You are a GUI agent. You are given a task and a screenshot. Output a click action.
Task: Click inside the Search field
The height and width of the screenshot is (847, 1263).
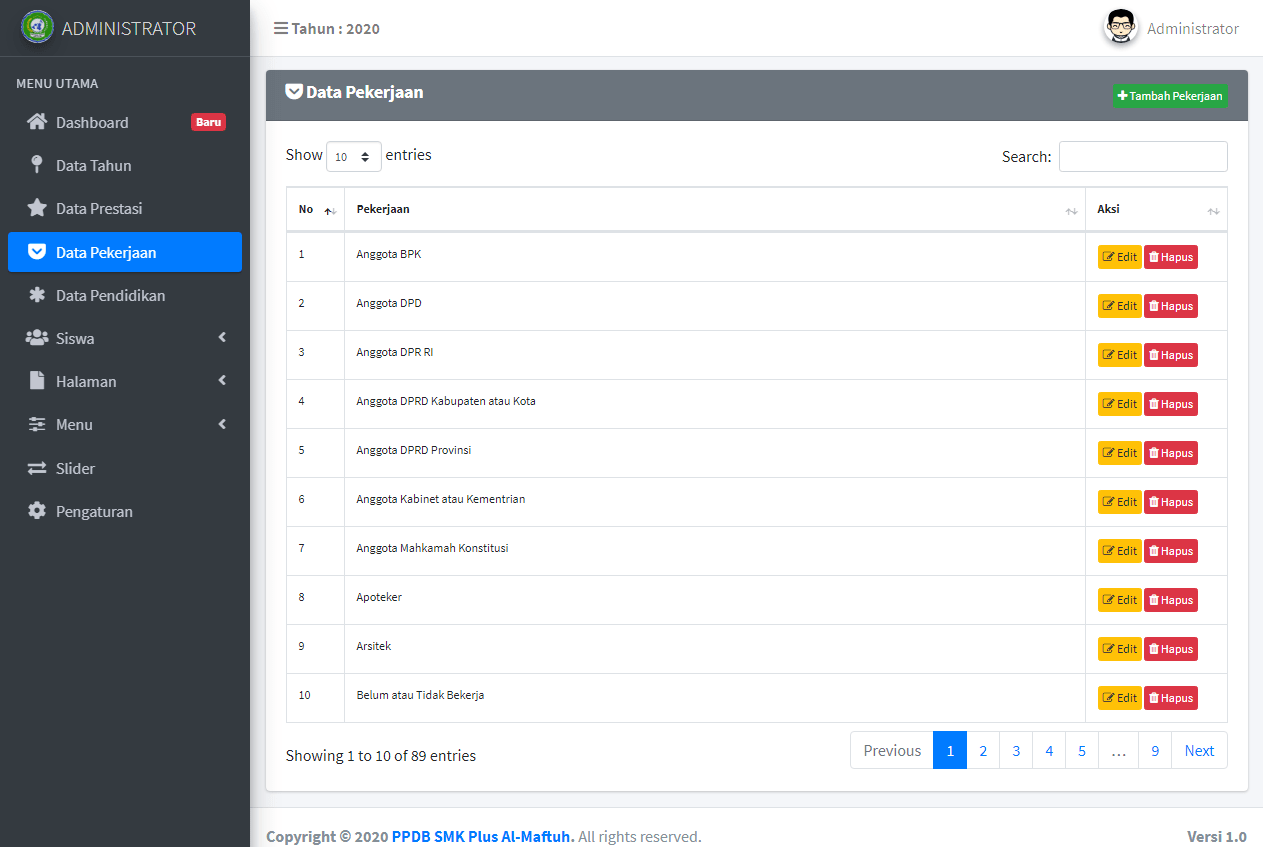[1143, 156]
